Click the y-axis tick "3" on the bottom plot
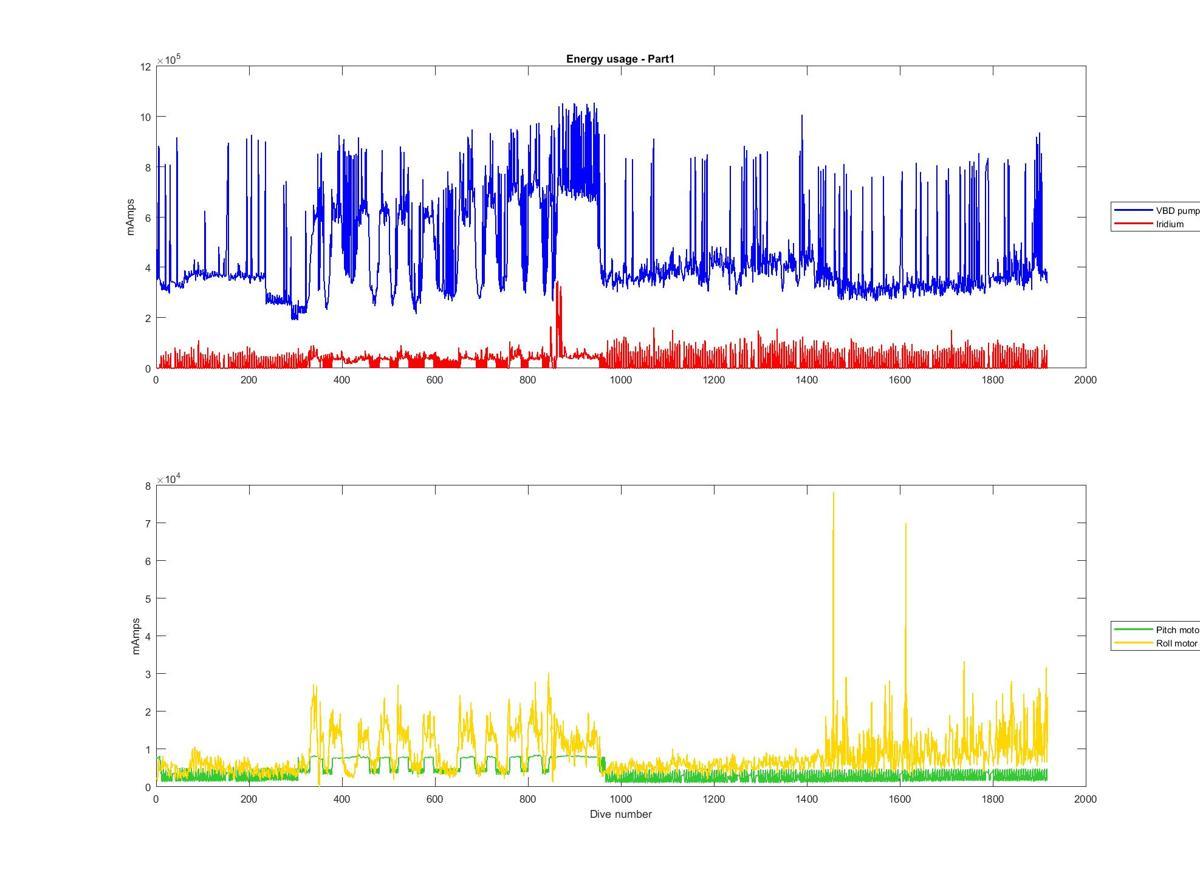Viewport: 1200px width, 885px height. point(148,674)
